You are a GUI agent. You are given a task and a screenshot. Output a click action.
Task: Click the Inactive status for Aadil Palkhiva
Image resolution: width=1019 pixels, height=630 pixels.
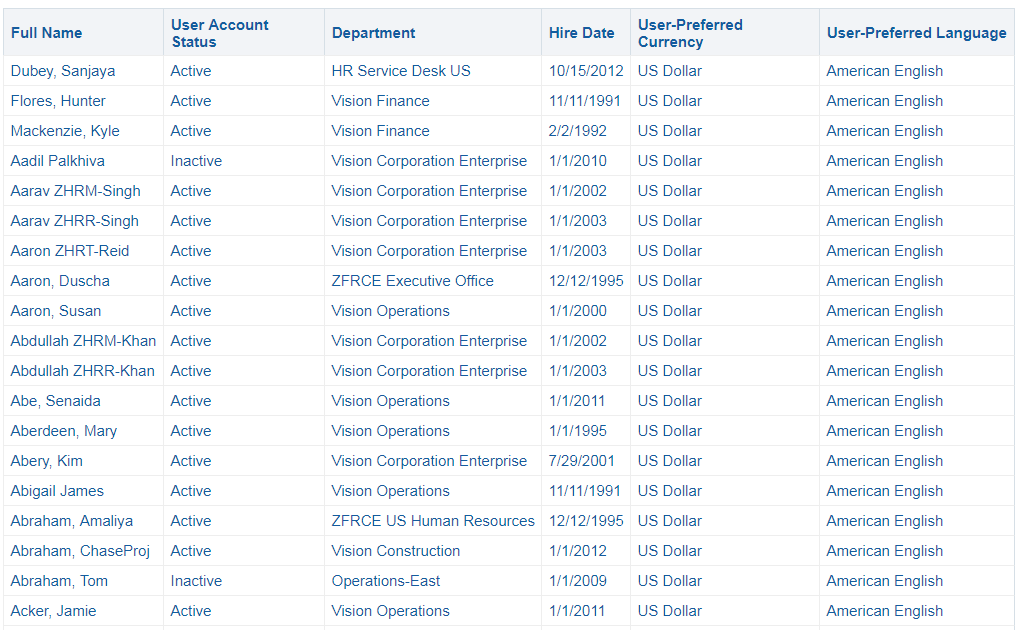coord(196,161)
